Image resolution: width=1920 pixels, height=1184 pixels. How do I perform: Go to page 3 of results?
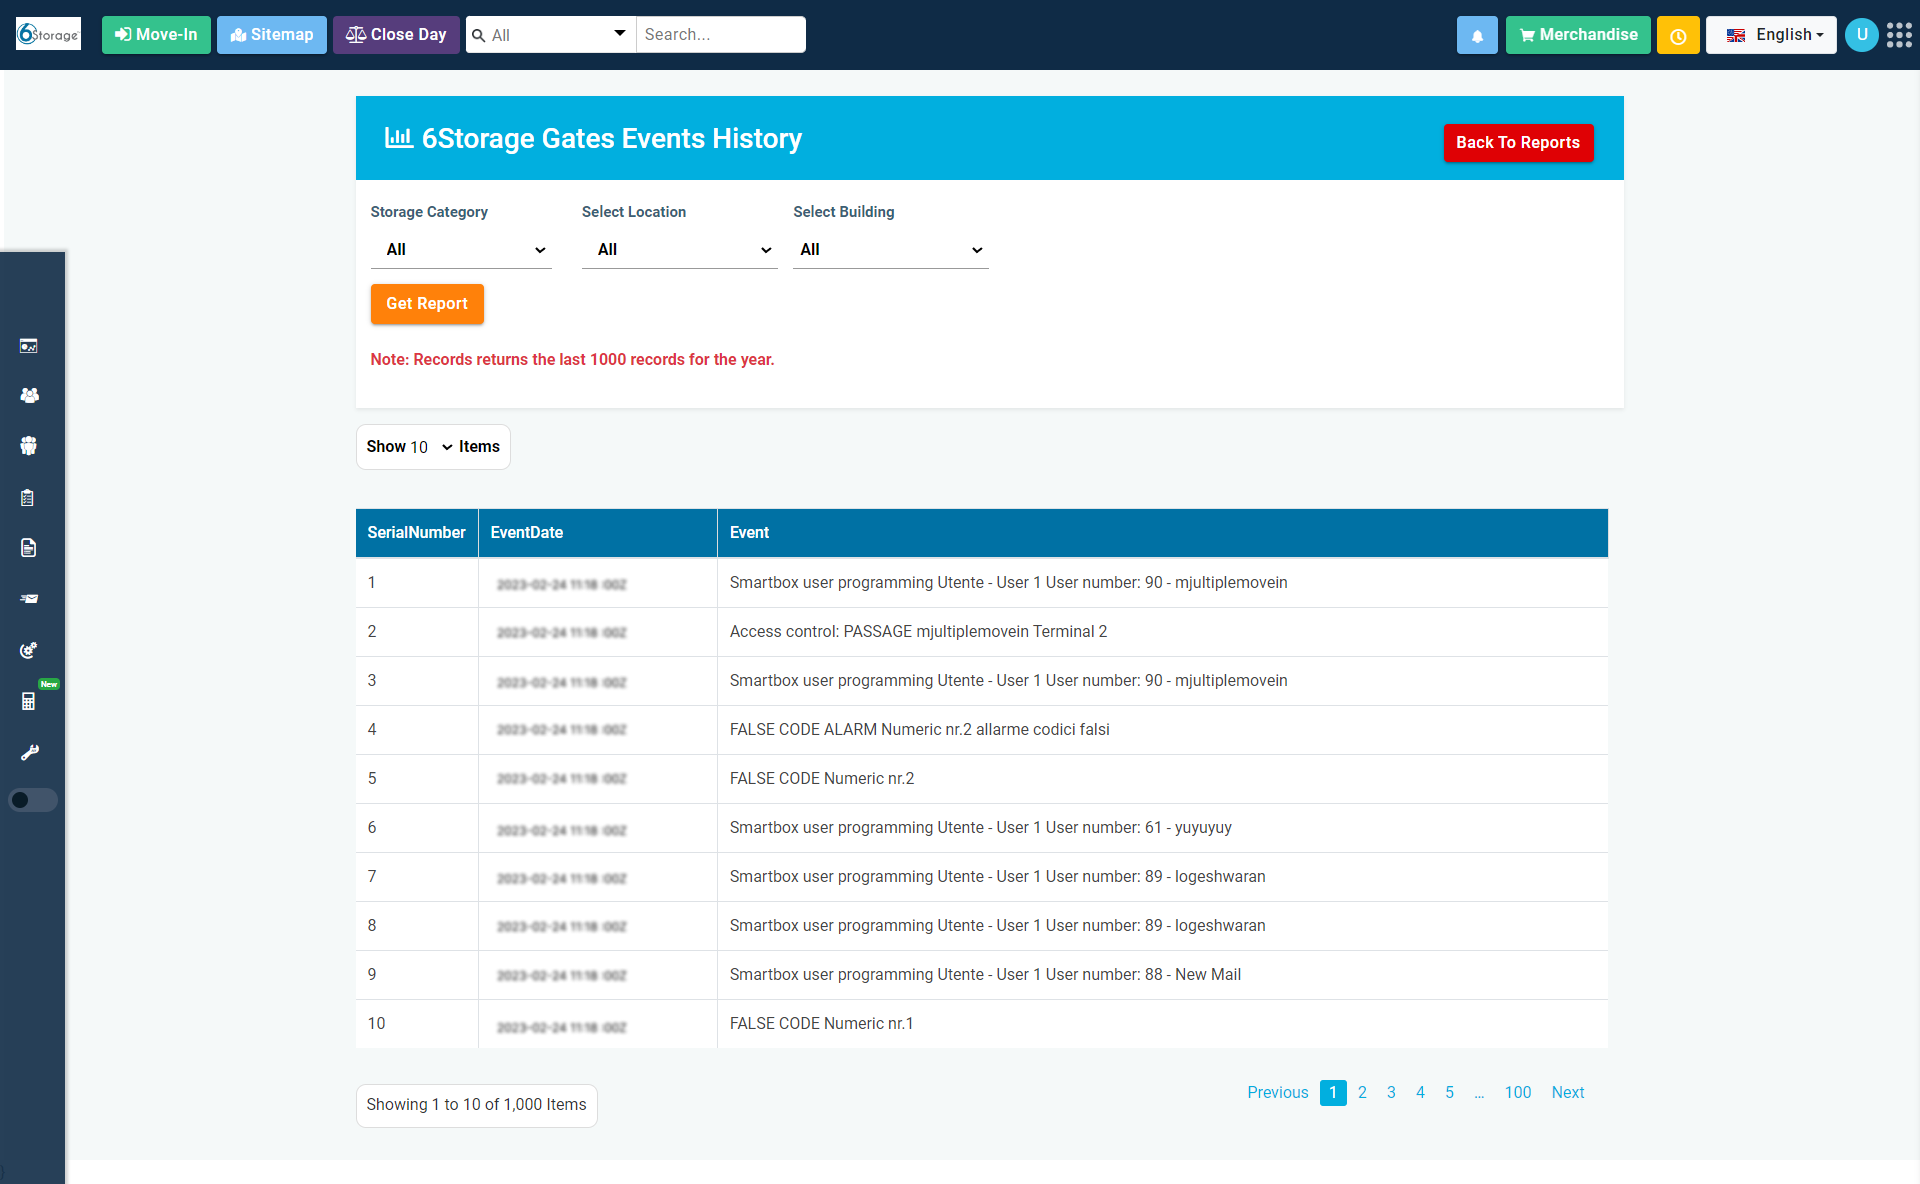click(x=1391, y=1092)
